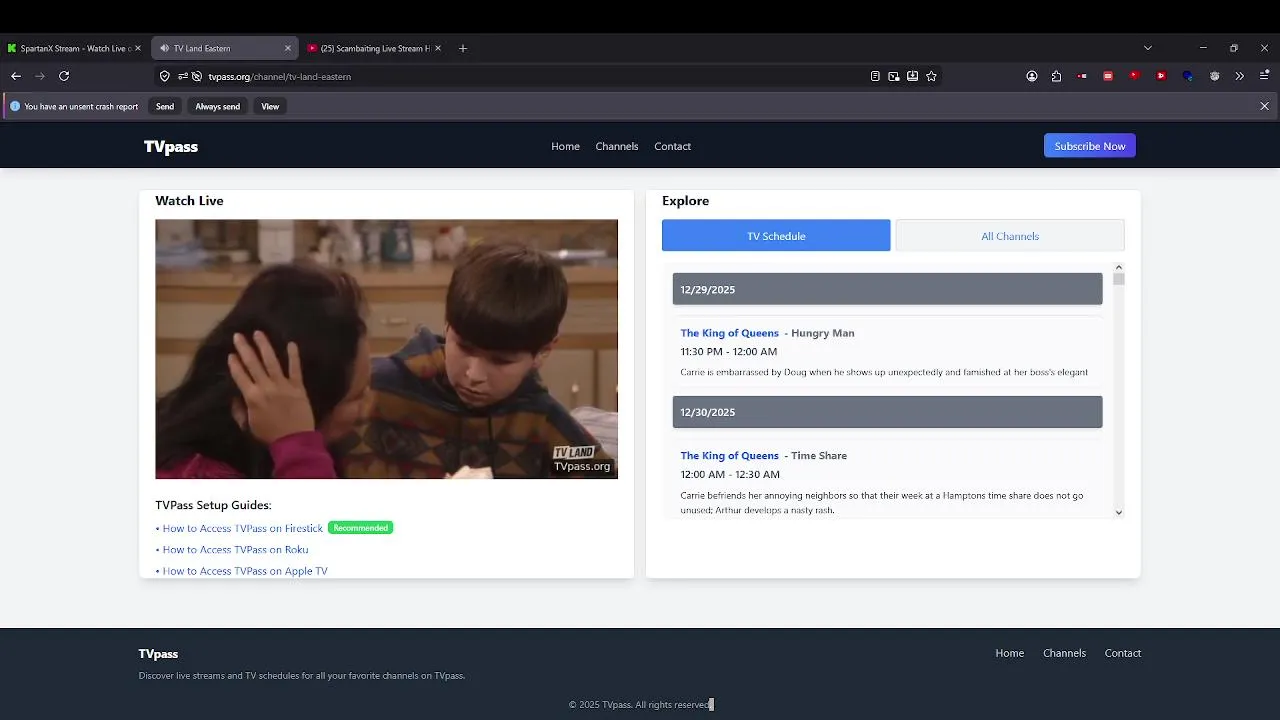Bookmark this page with the star icon
Image resolution: width=1280 pixels, height=720 pixels.
932,76
